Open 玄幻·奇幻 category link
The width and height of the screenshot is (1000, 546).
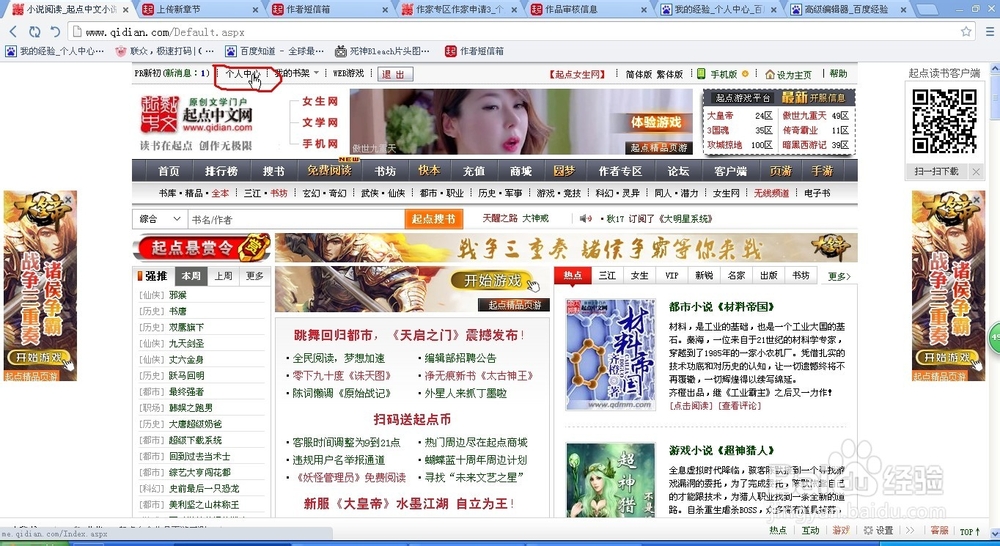[x=325, y=193]
